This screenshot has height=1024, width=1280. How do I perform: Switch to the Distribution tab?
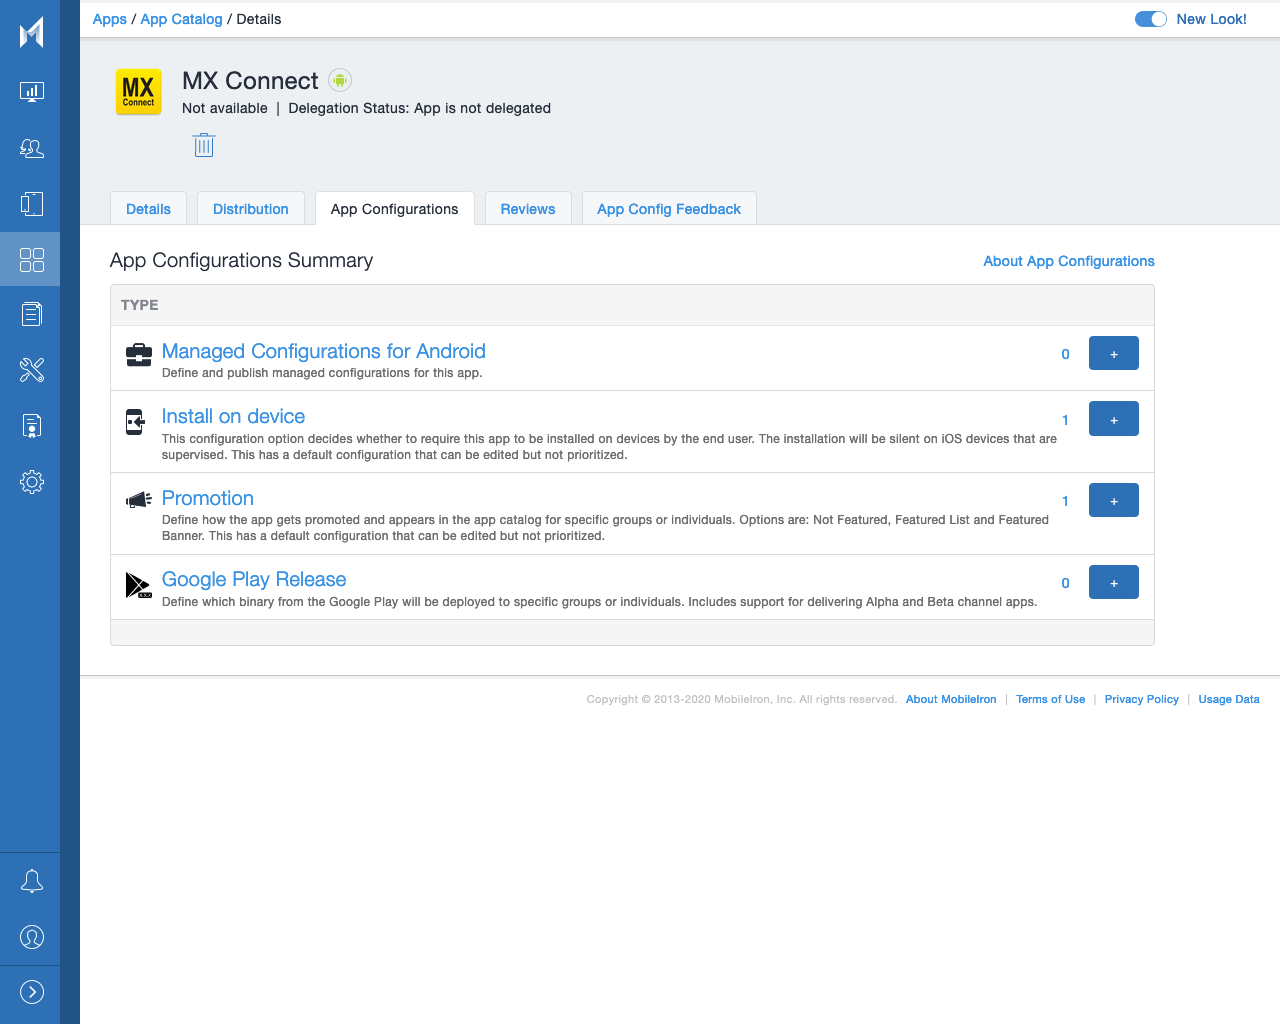pyautogui.click(x=251, y=208)
